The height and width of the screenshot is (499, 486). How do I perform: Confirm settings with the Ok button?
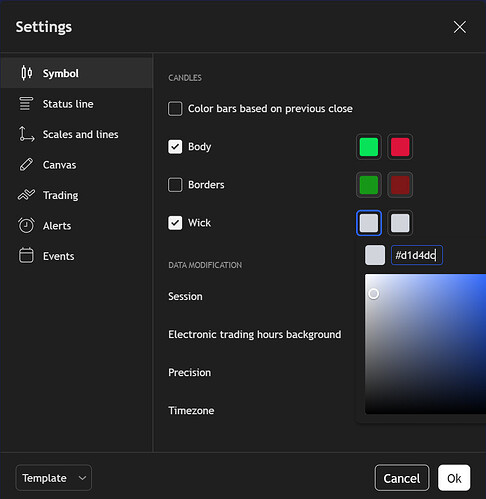[454, 478]
